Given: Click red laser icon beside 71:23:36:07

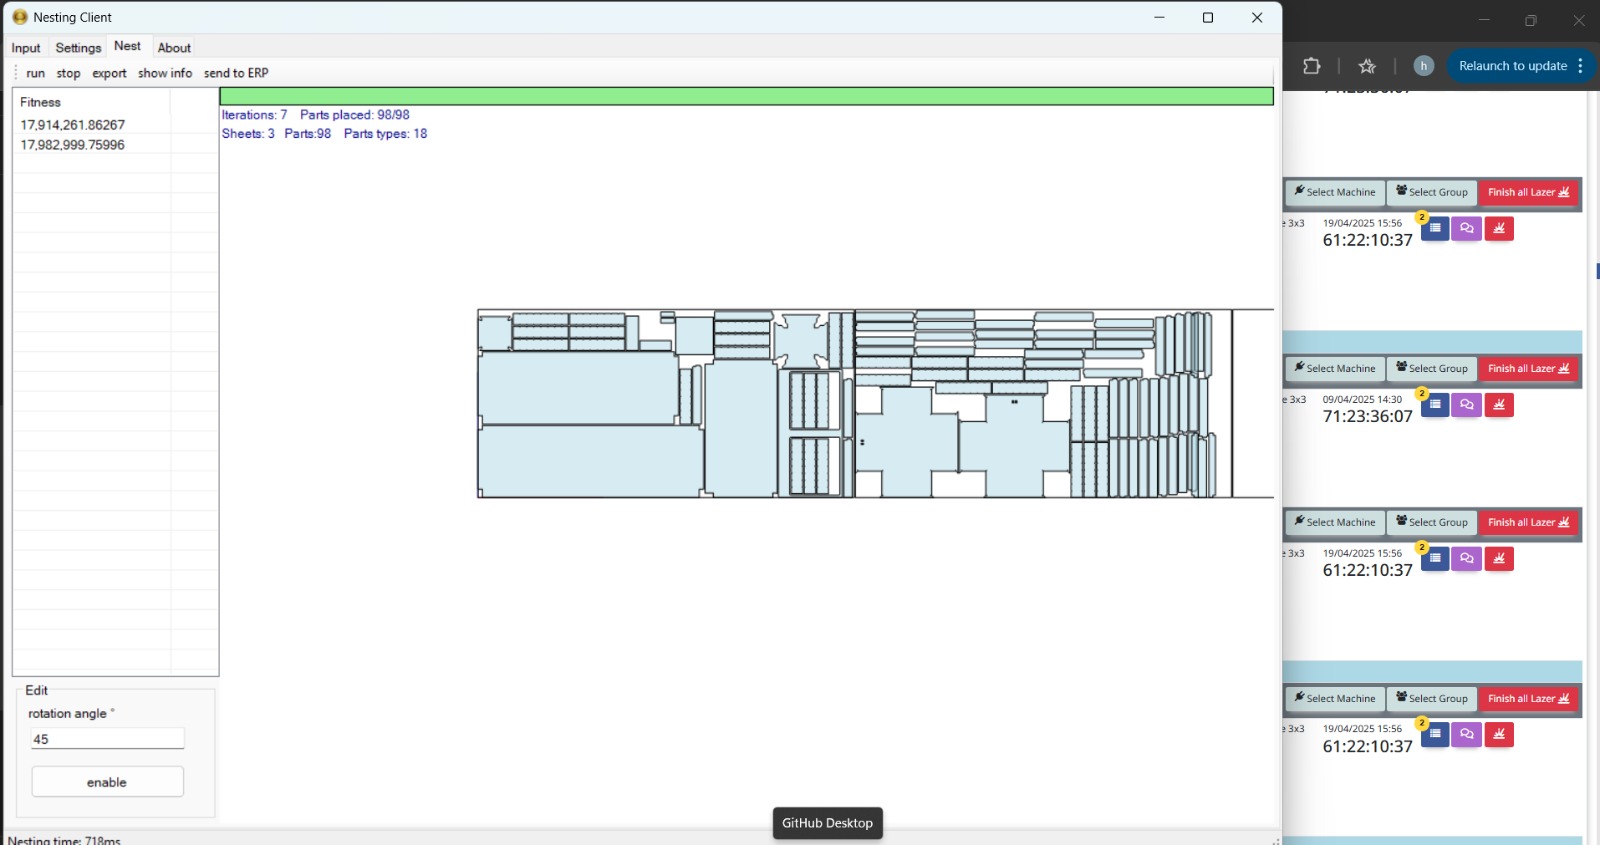Looking at the screenshot, I should pyautogui.click(x=1499, y=404).
